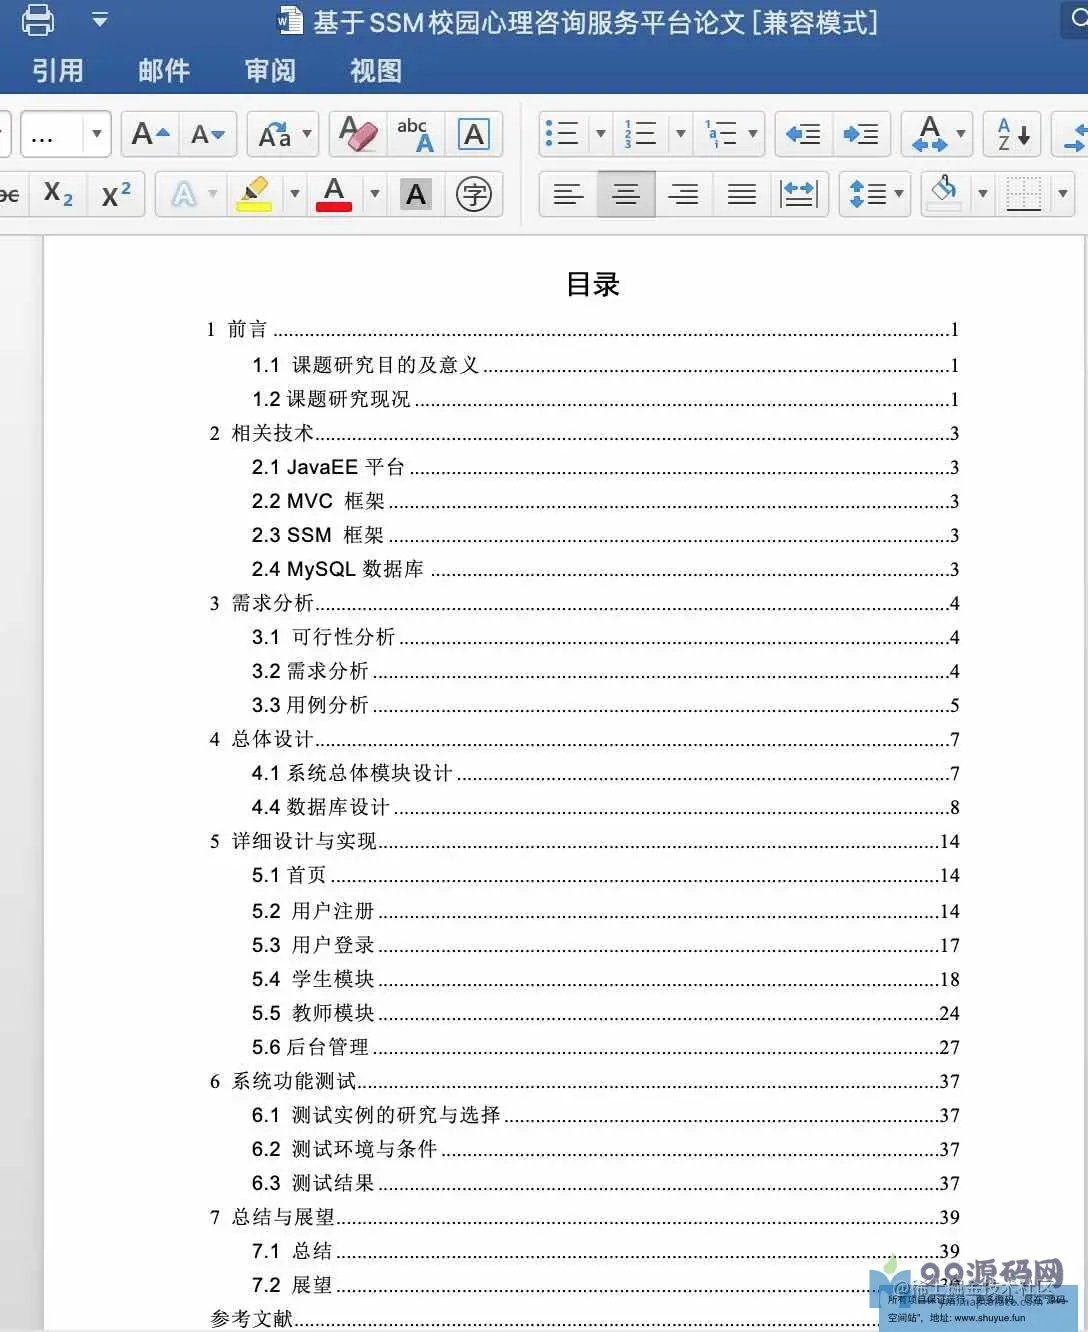Follow TOC entry 3.3 用例分析
This screenshot has height=1332, width=1088.
pyautogui.click(x=605, y=705)
